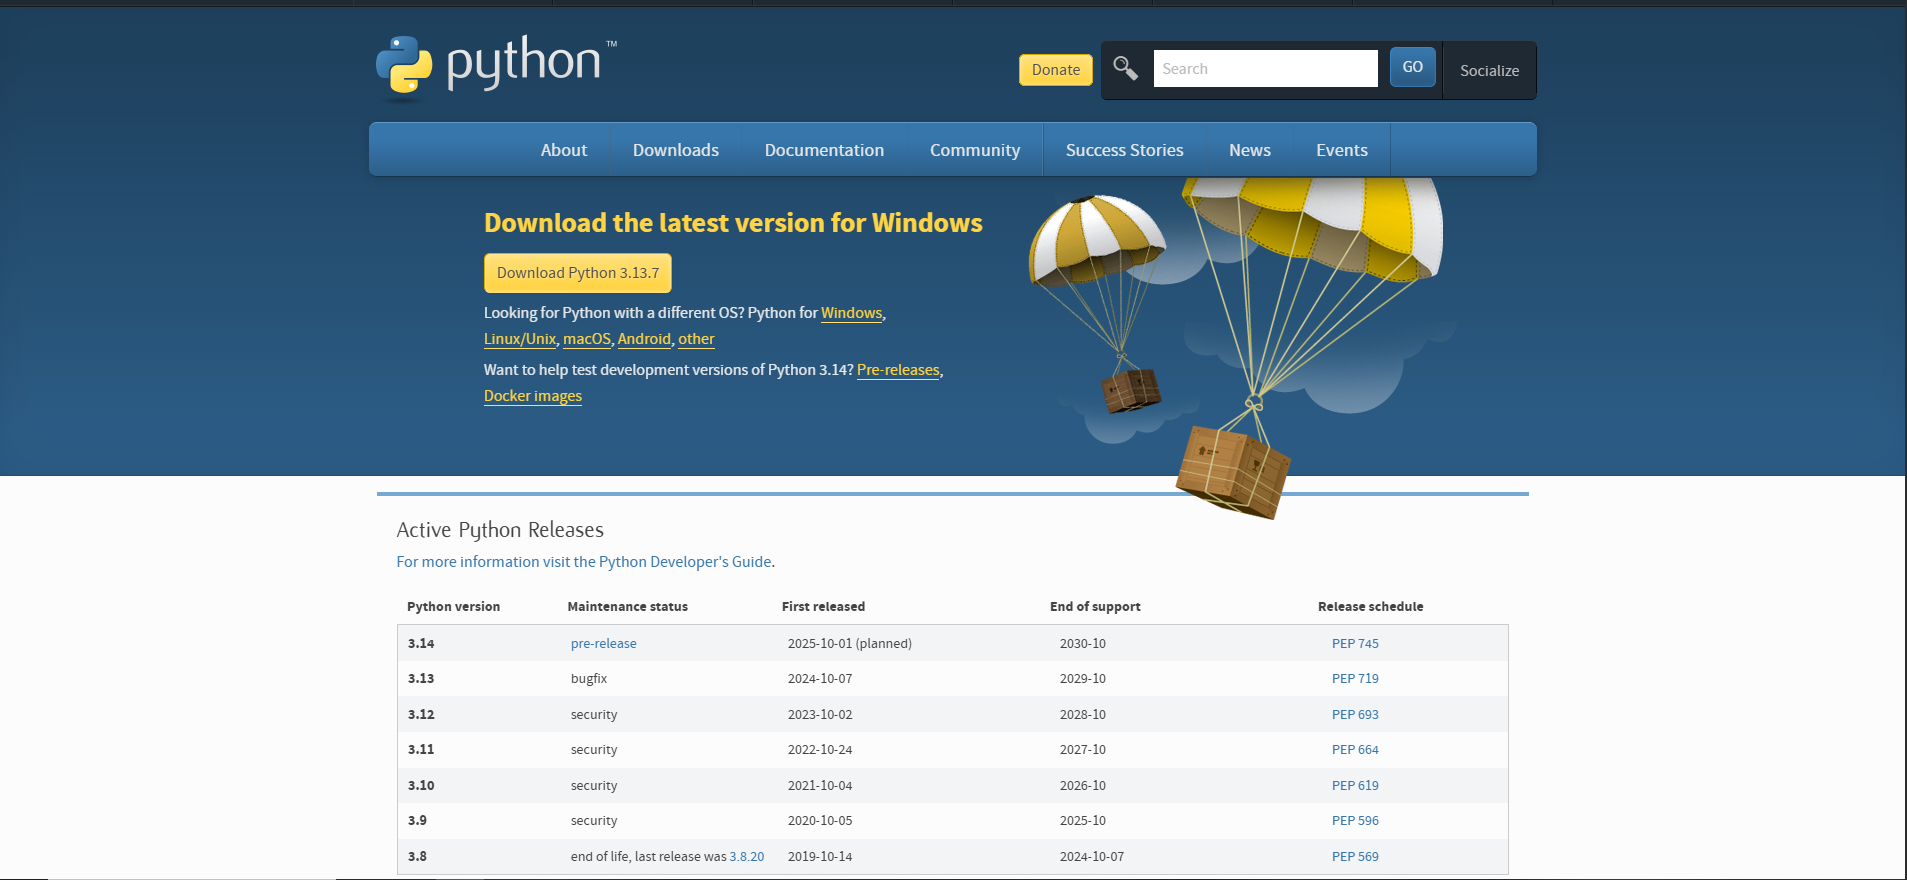This screenshot has height=880, width=1907.
Task: Click the 3.12 version cell
Action: 421,715
